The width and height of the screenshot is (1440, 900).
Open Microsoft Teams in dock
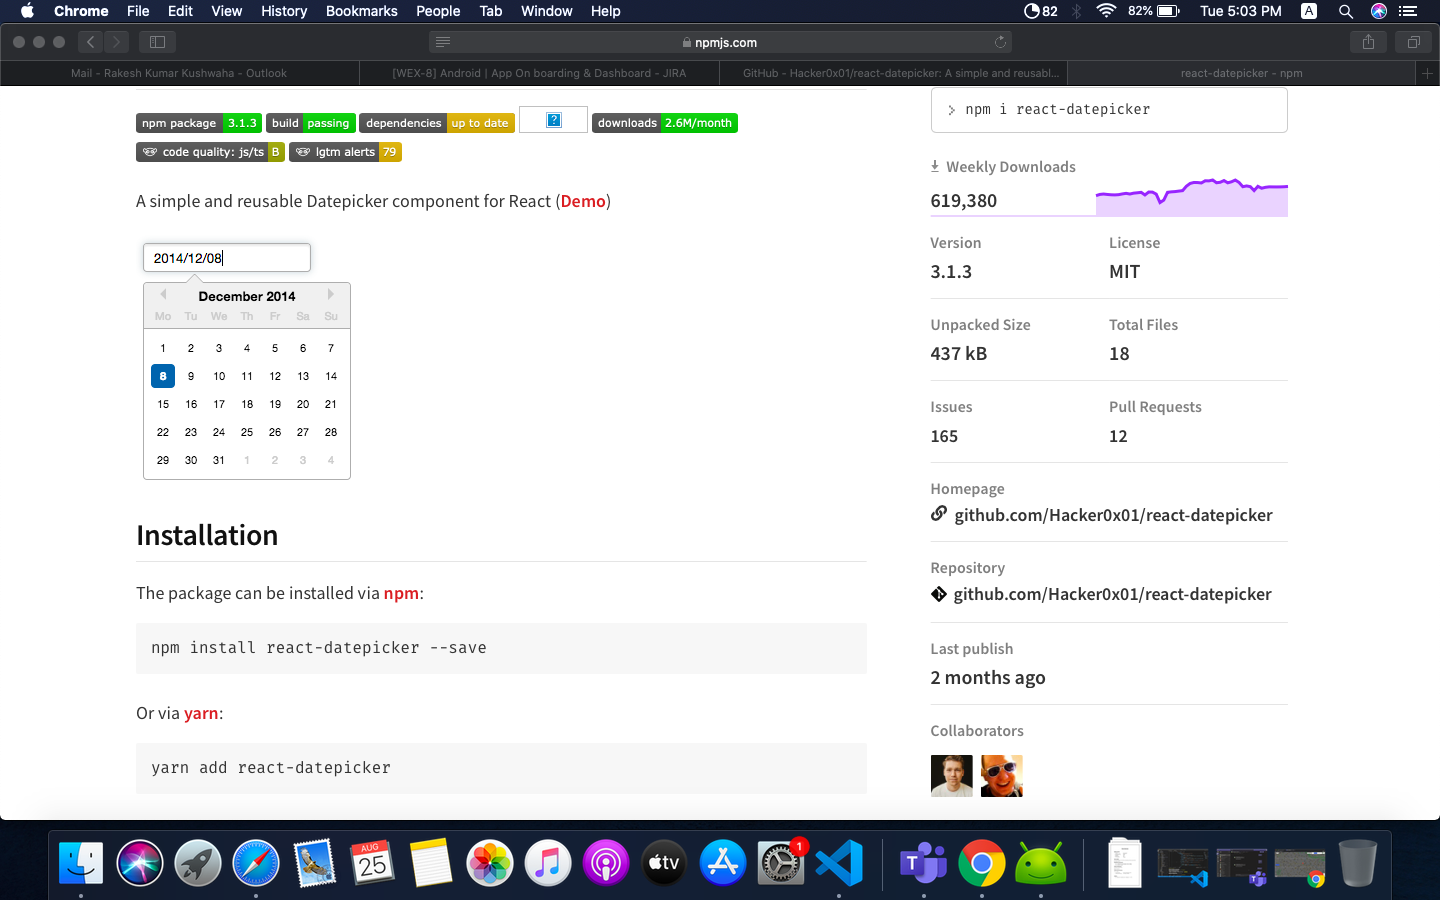[x=923, y=862]
